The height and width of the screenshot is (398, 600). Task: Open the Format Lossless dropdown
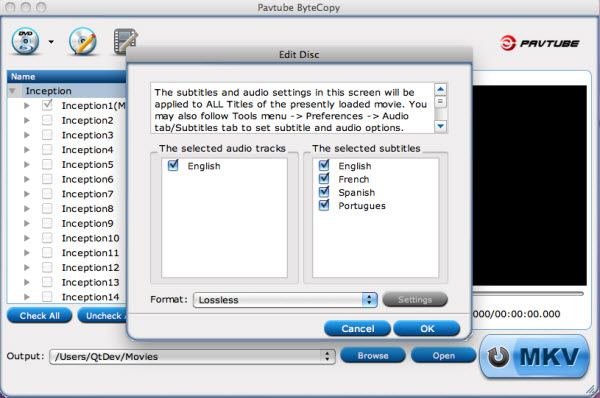click(285, 300)
